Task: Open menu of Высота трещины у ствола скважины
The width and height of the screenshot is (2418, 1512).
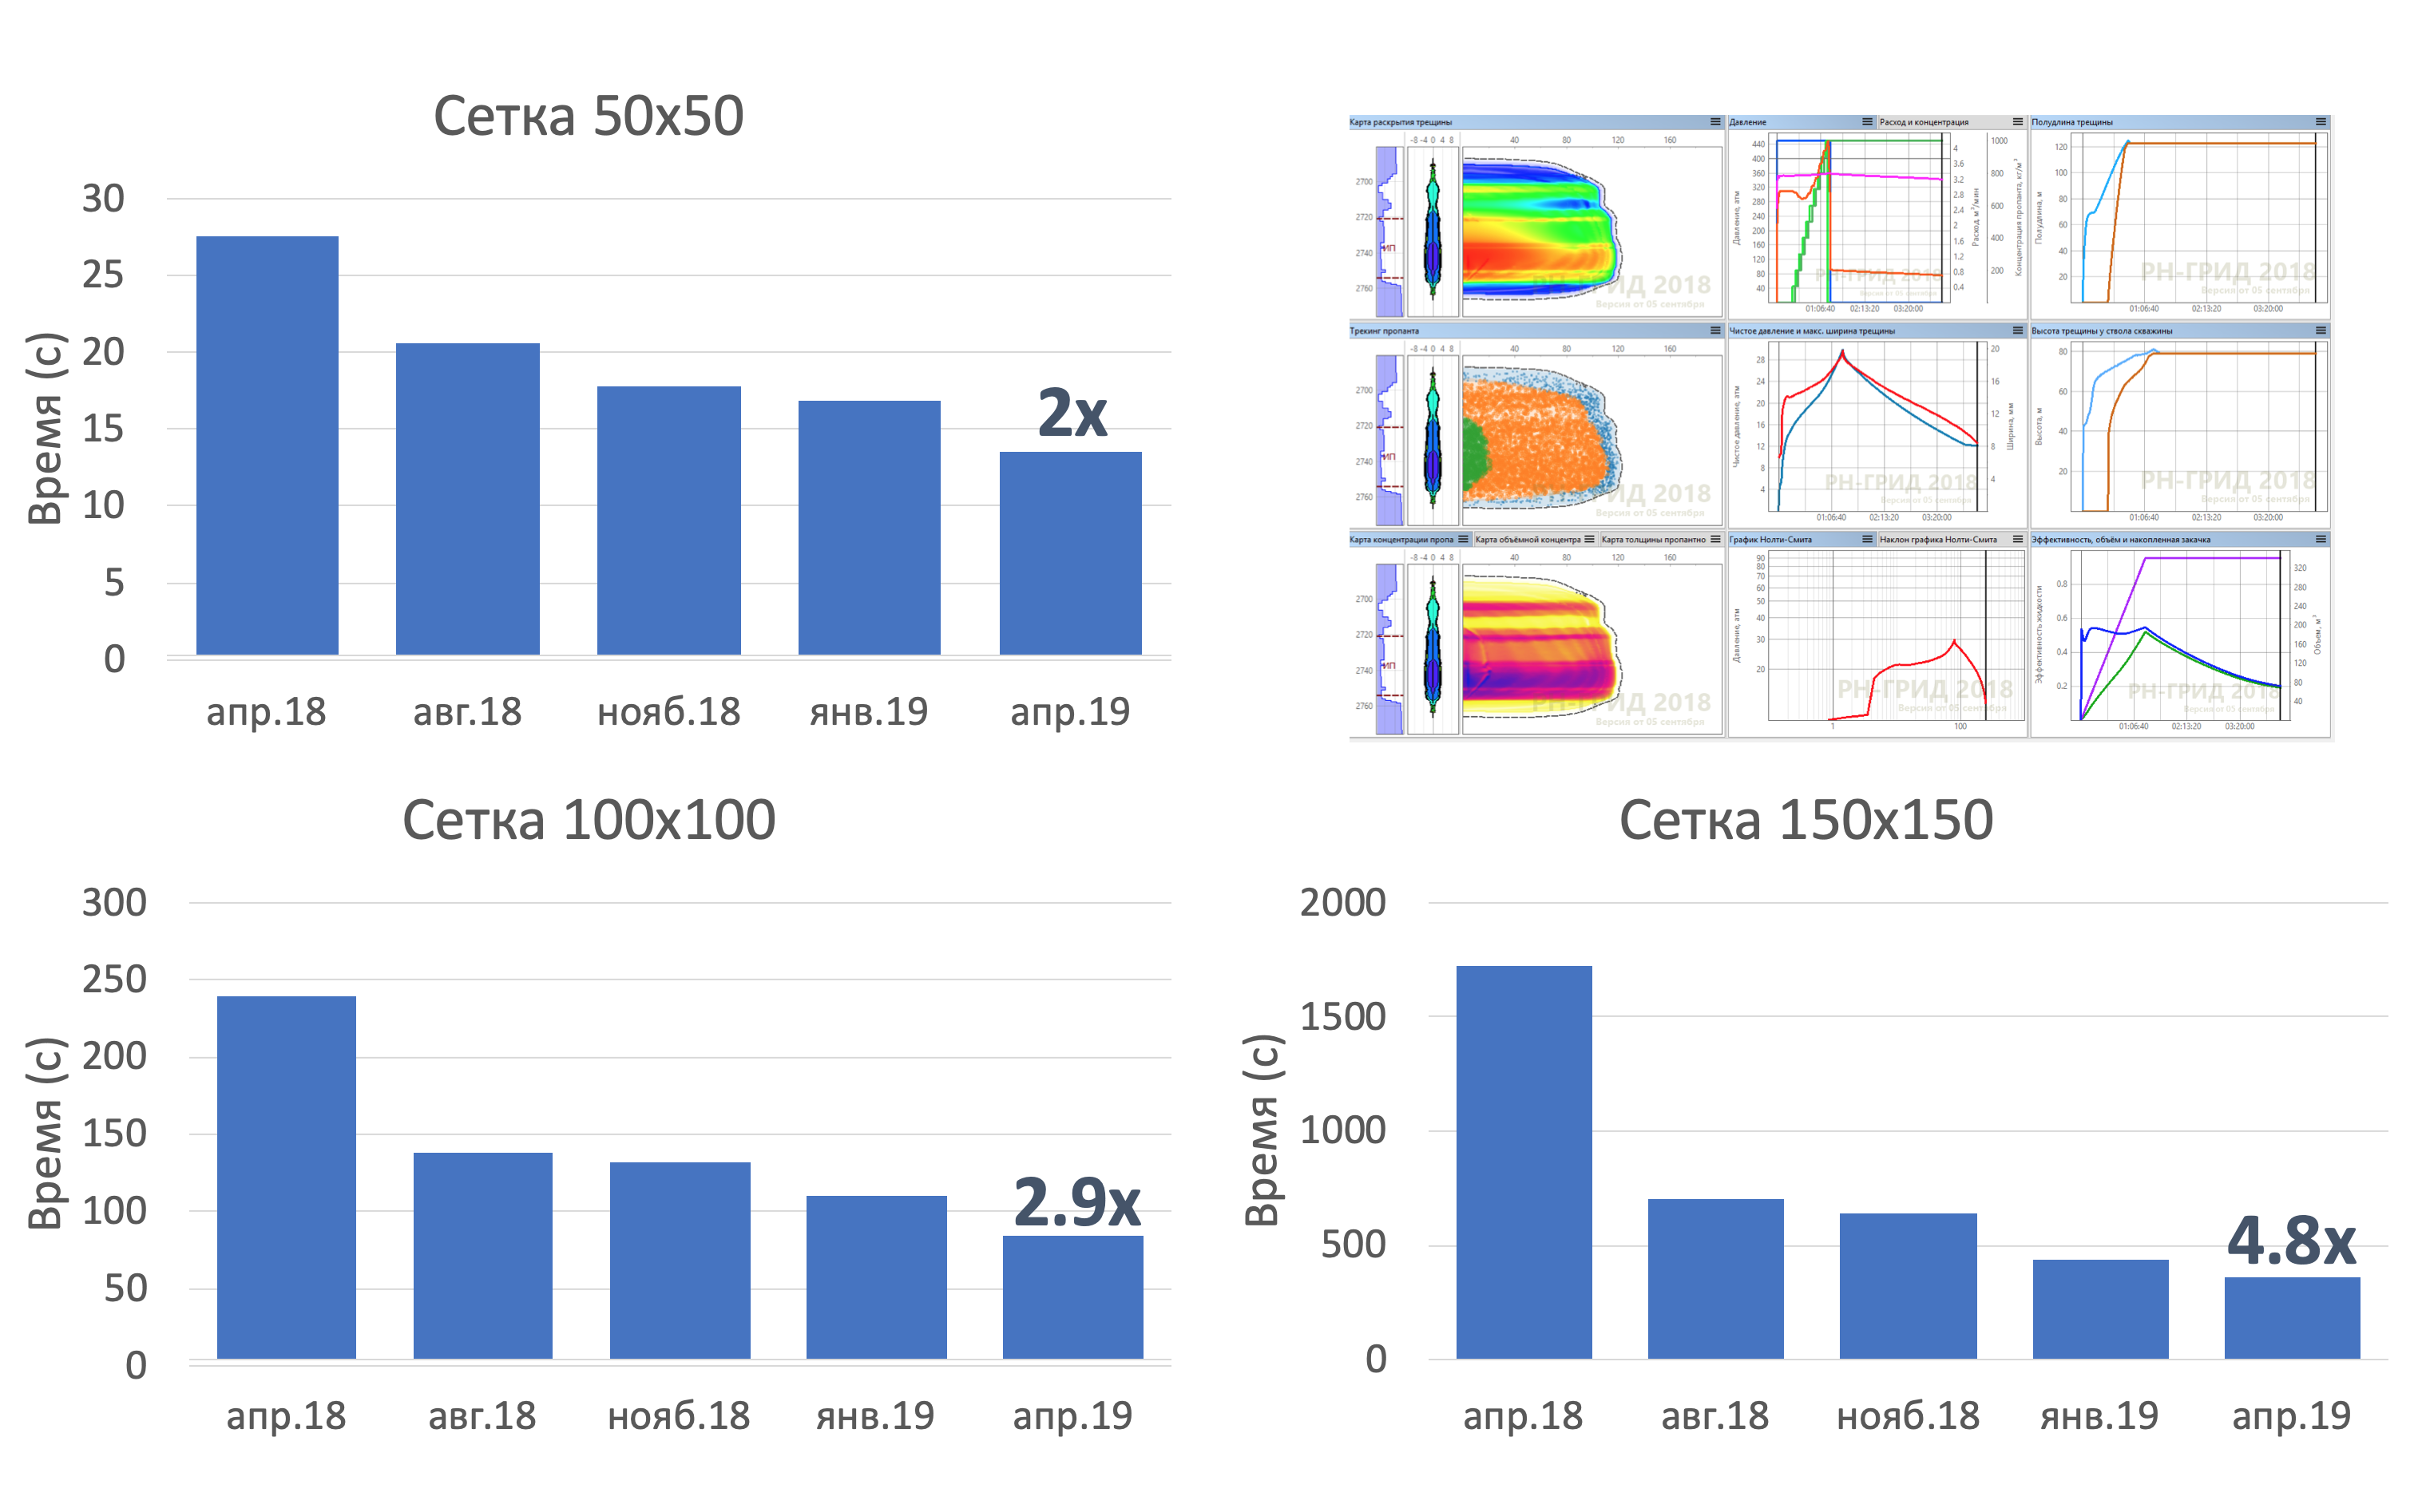Action: 2320,330
